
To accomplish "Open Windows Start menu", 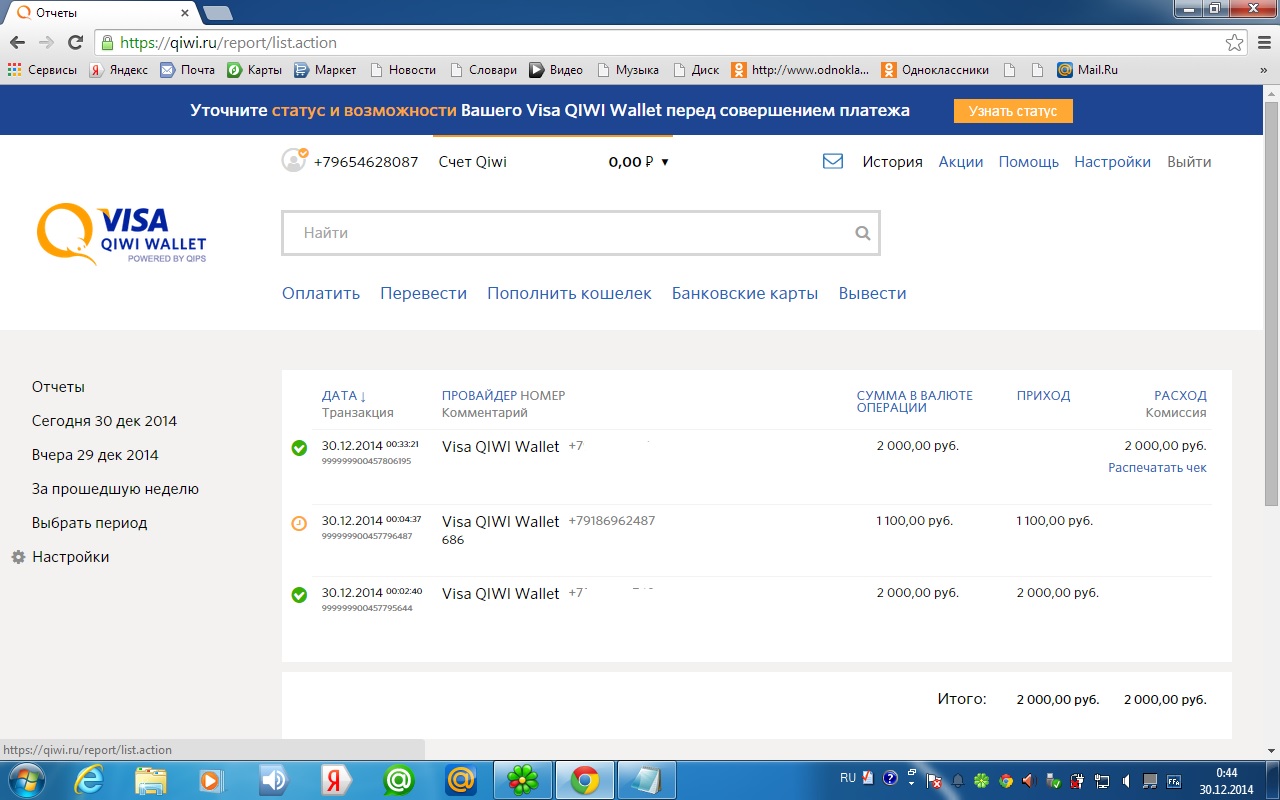I will (x=25, y=780).
